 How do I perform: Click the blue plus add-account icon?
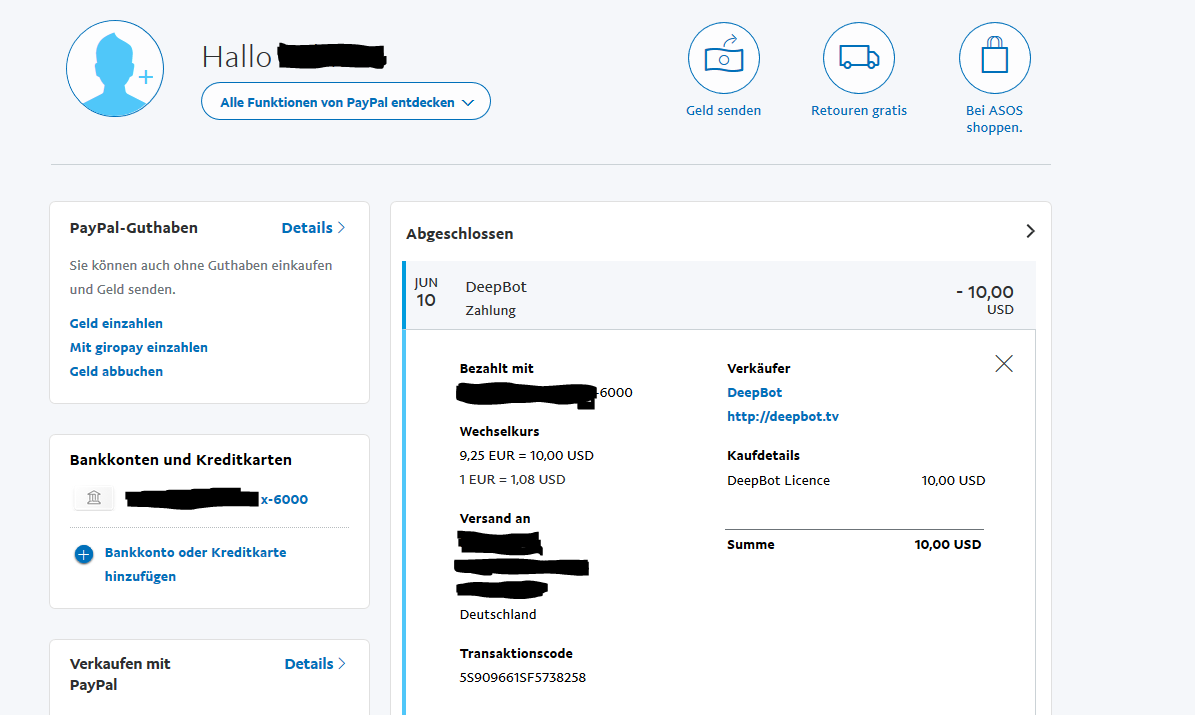coord(84,554)
